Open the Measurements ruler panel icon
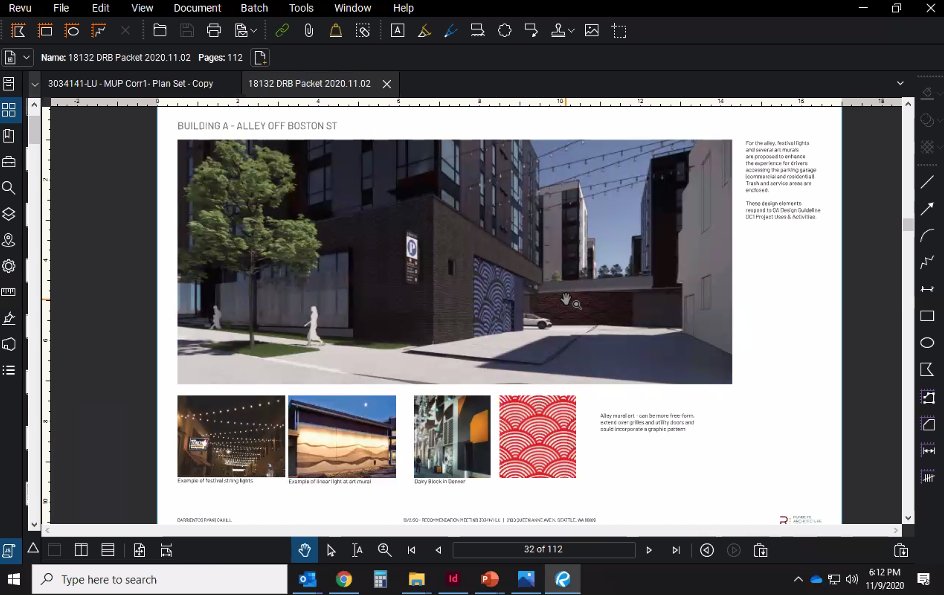Screen dimensions: 944x595 9,292
